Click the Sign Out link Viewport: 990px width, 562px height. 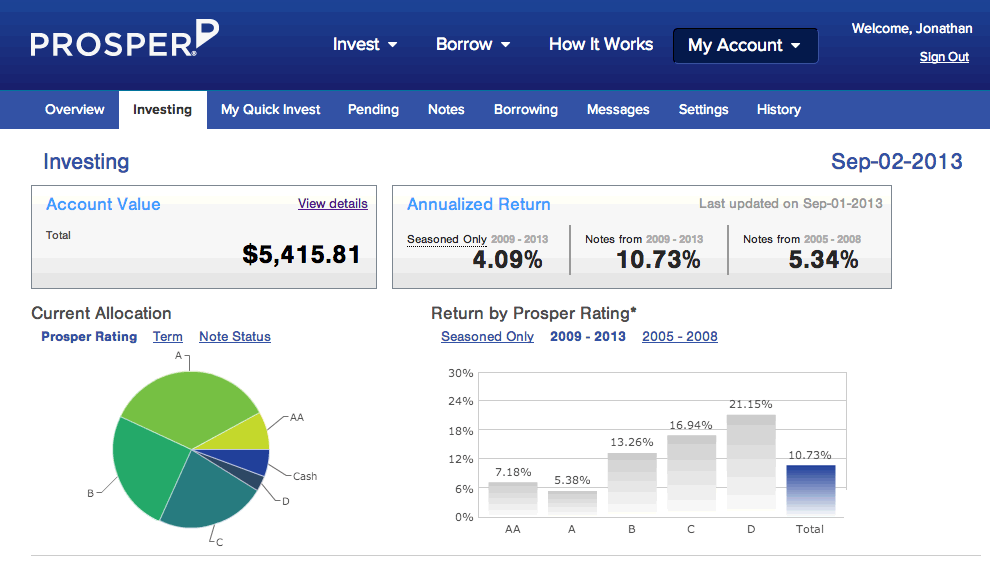click(944, 57)
